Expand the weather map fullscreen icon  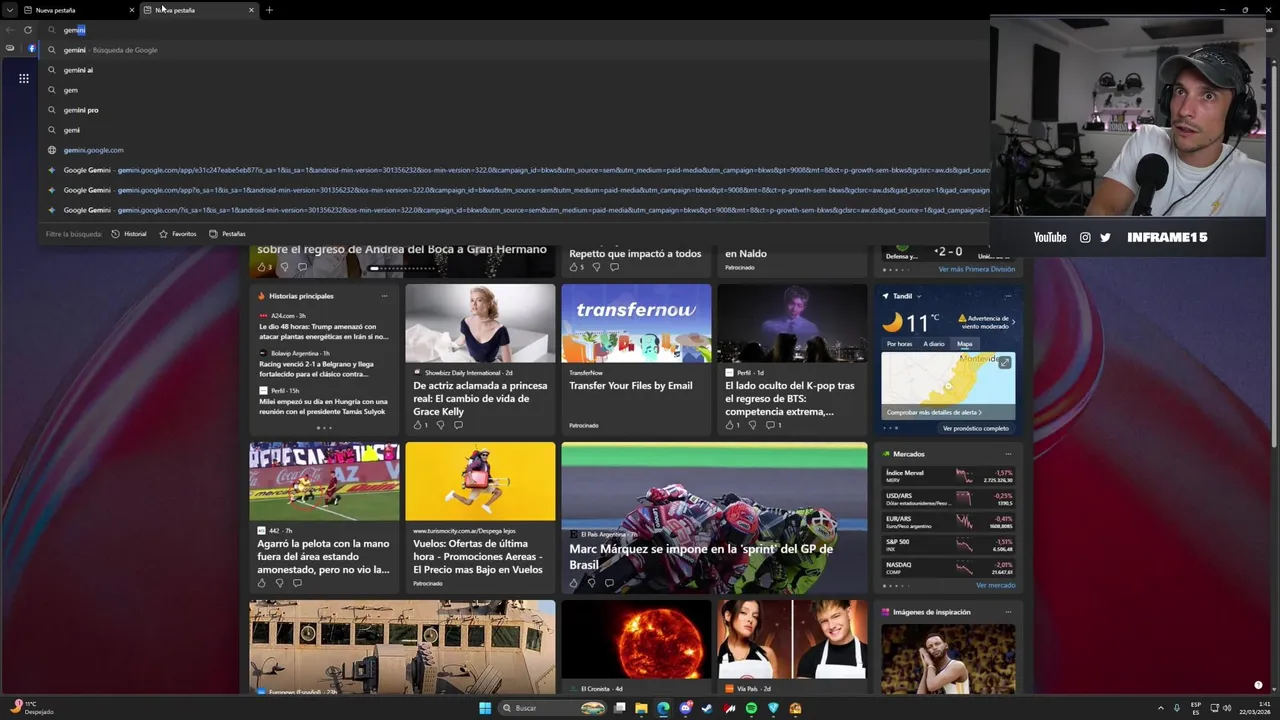[1005, 363]
